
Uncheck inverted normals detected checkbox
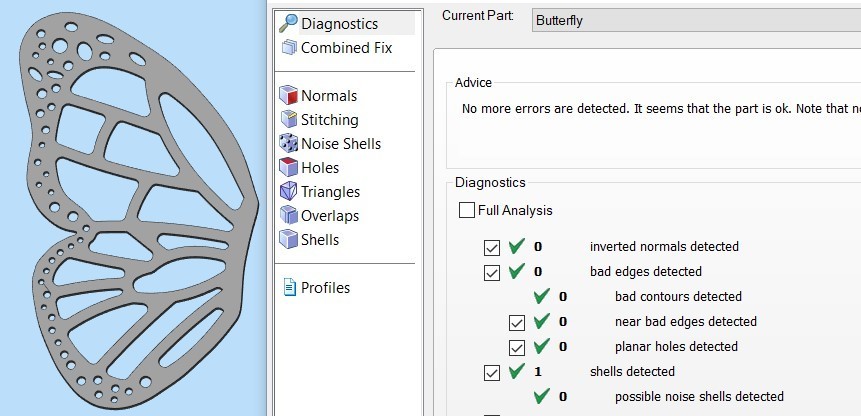(x=491, y=247)
